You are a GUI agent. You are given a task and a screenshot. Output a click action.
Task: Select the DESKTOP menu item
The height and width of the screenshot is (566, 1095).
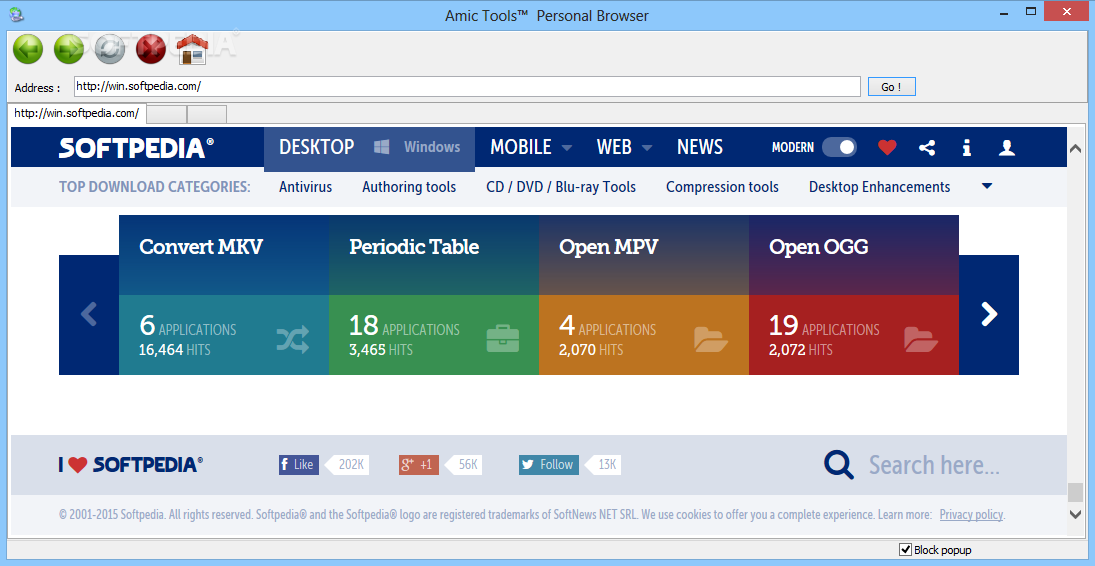[316, 147]
